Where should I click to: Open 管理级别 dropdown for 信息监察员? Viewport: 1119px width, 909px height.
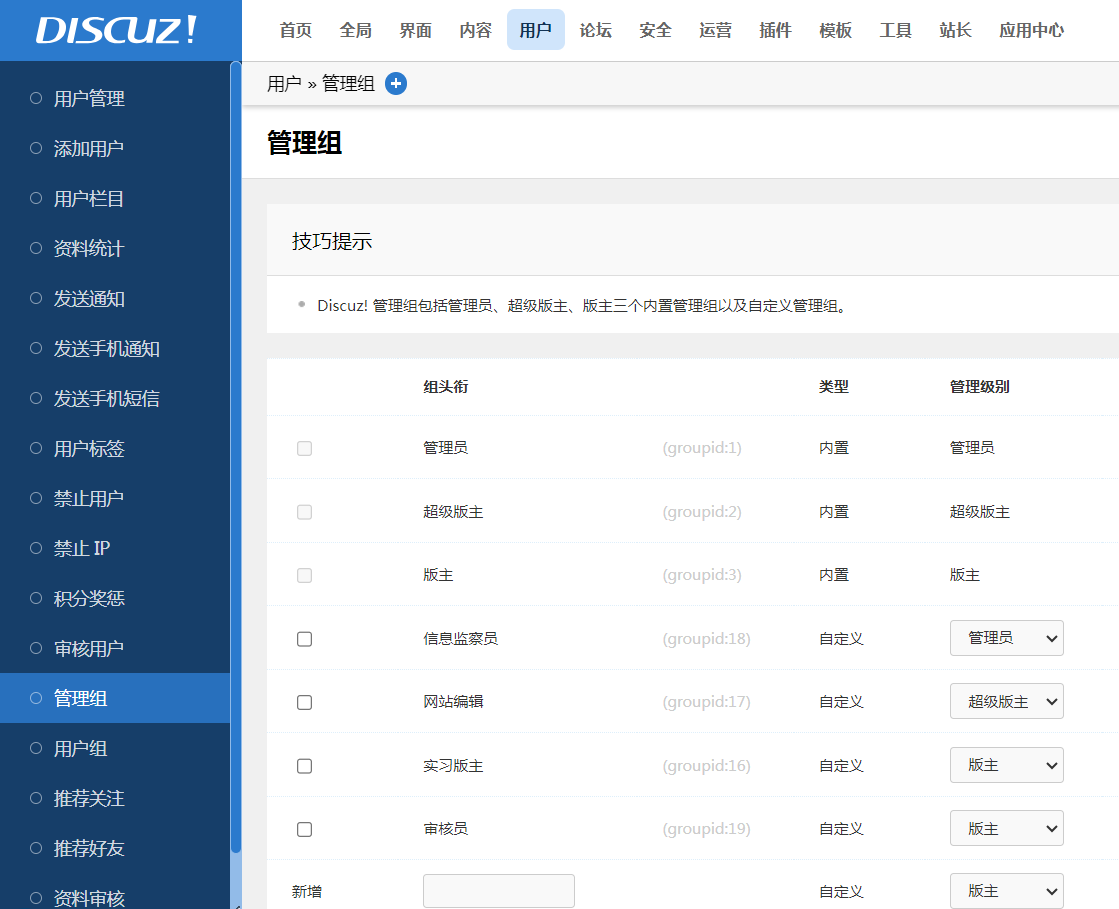pyautogui.click(x=1006, y=638)
